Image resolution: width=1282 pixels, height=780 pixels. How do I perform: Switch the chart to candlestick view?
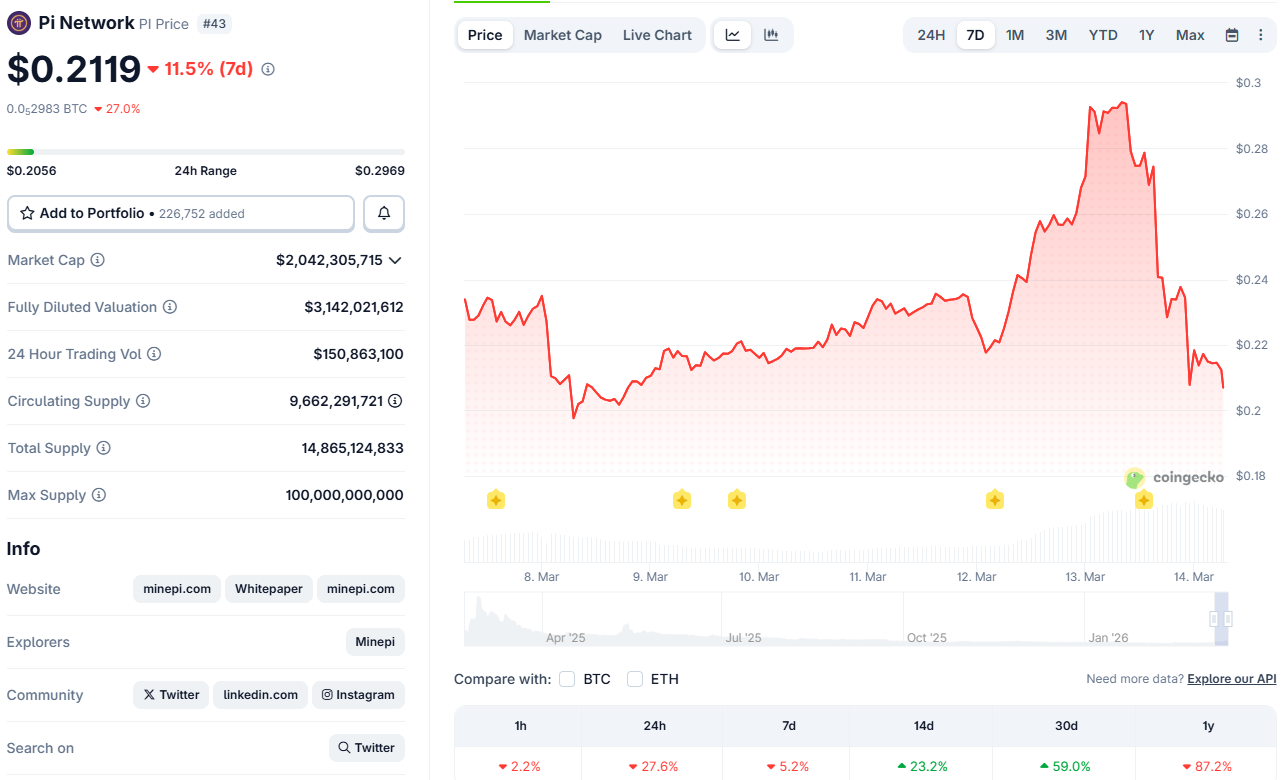click(770, 34)
